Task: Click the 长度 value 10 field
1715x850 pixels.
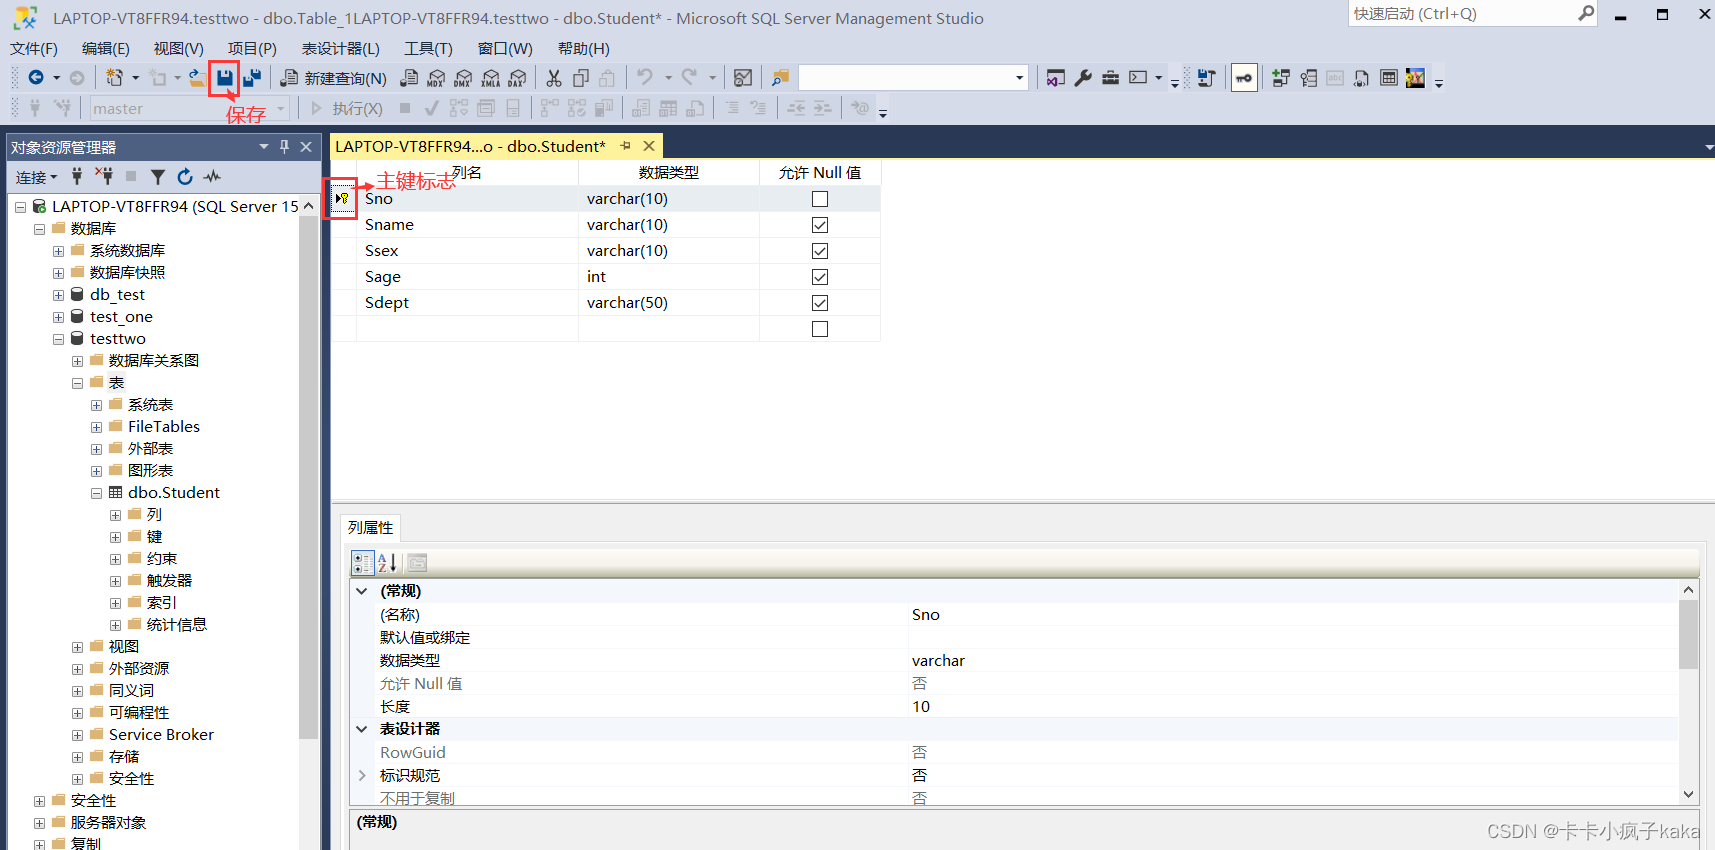Action: point(1292,707)
